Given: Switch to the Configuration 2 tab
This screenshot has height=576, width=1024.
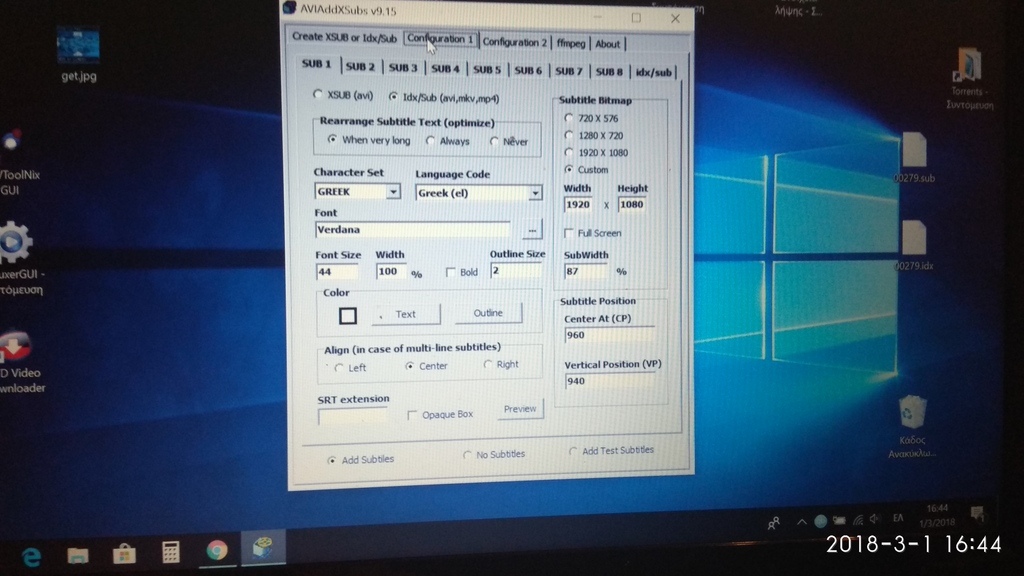Looking at the screenshot, I should pyautogui.click(x=515, y=43).
